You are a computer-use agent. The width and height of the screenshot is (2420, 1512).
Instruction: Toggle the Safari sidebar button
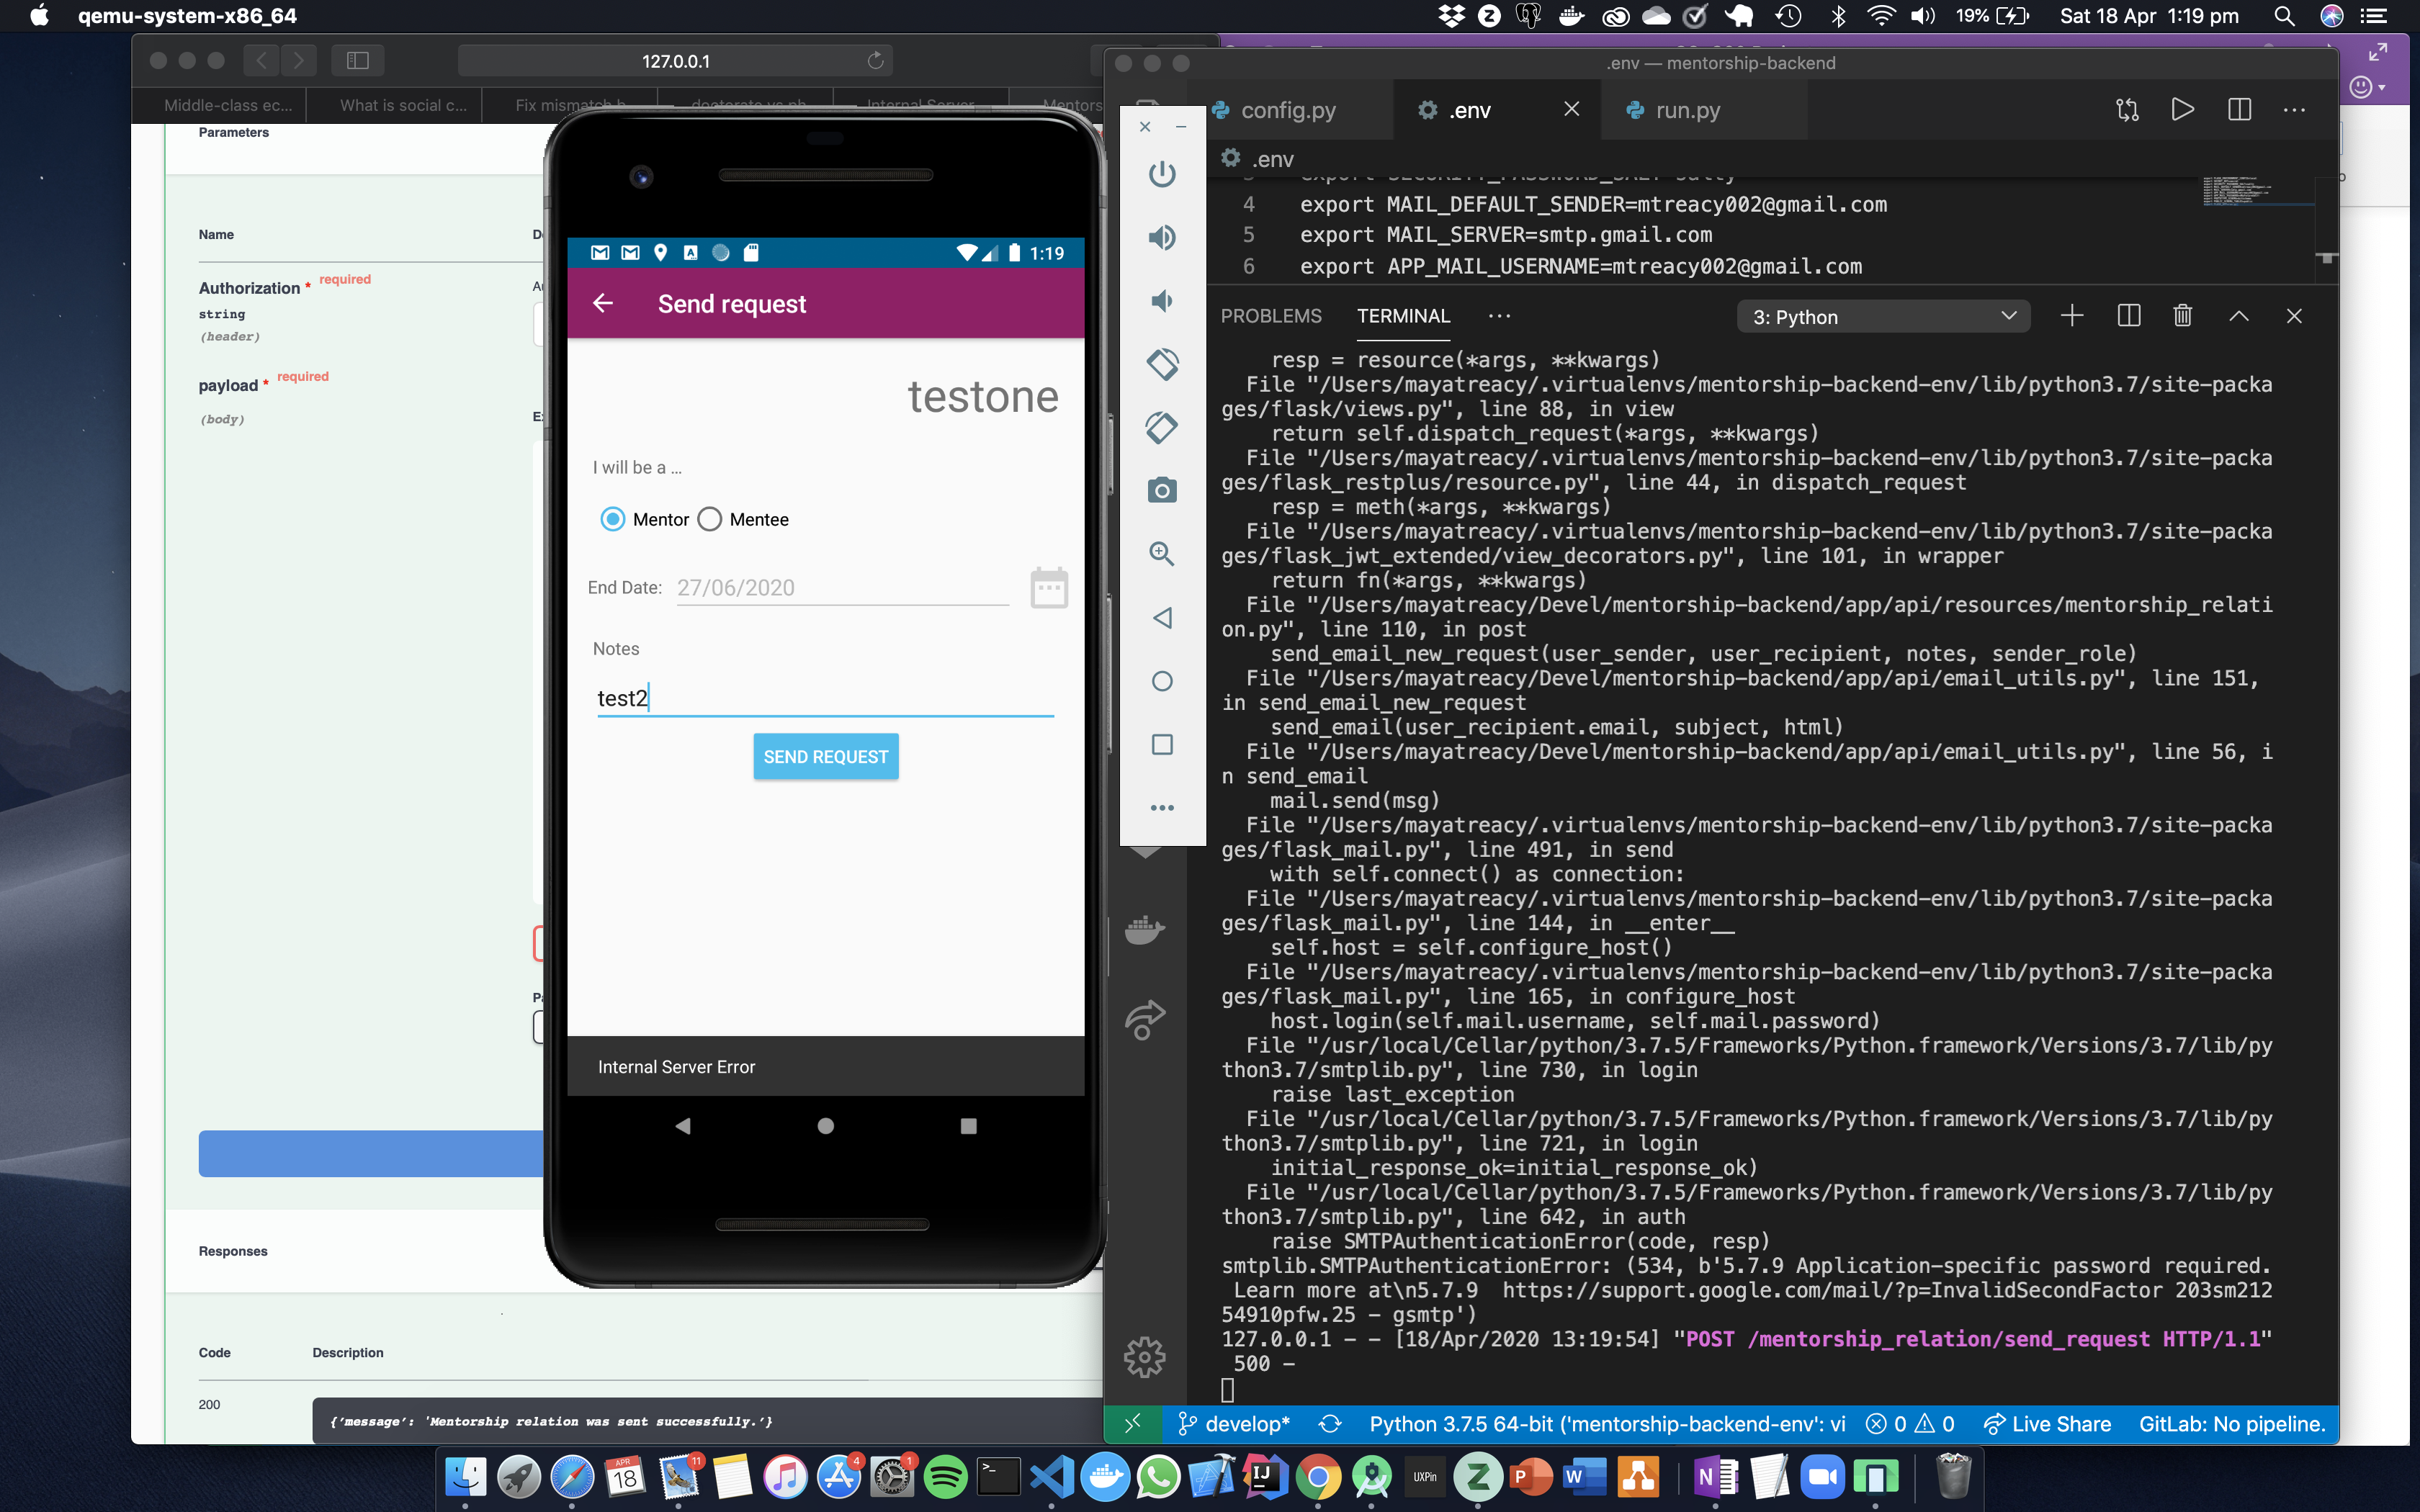tap(358, 61)
